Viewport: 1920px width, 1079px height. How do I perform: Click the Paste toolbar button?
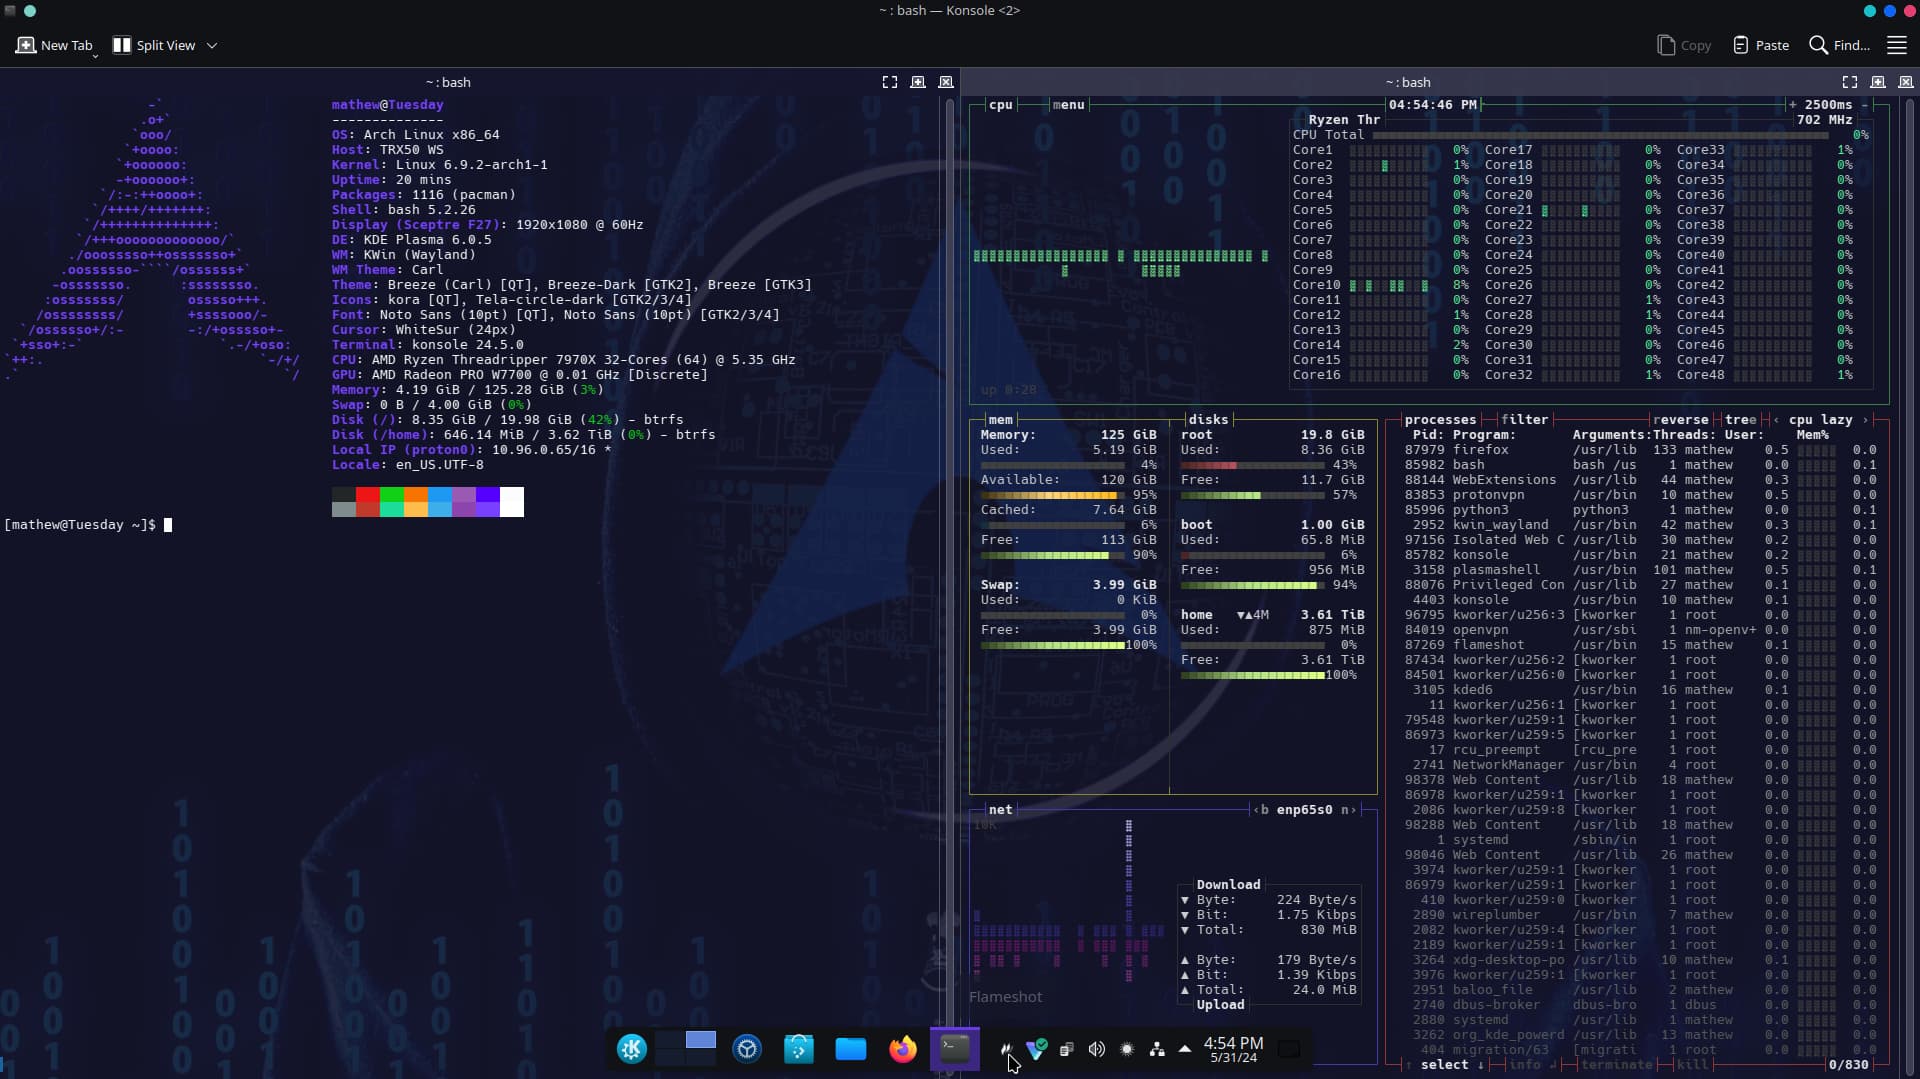1761,46
